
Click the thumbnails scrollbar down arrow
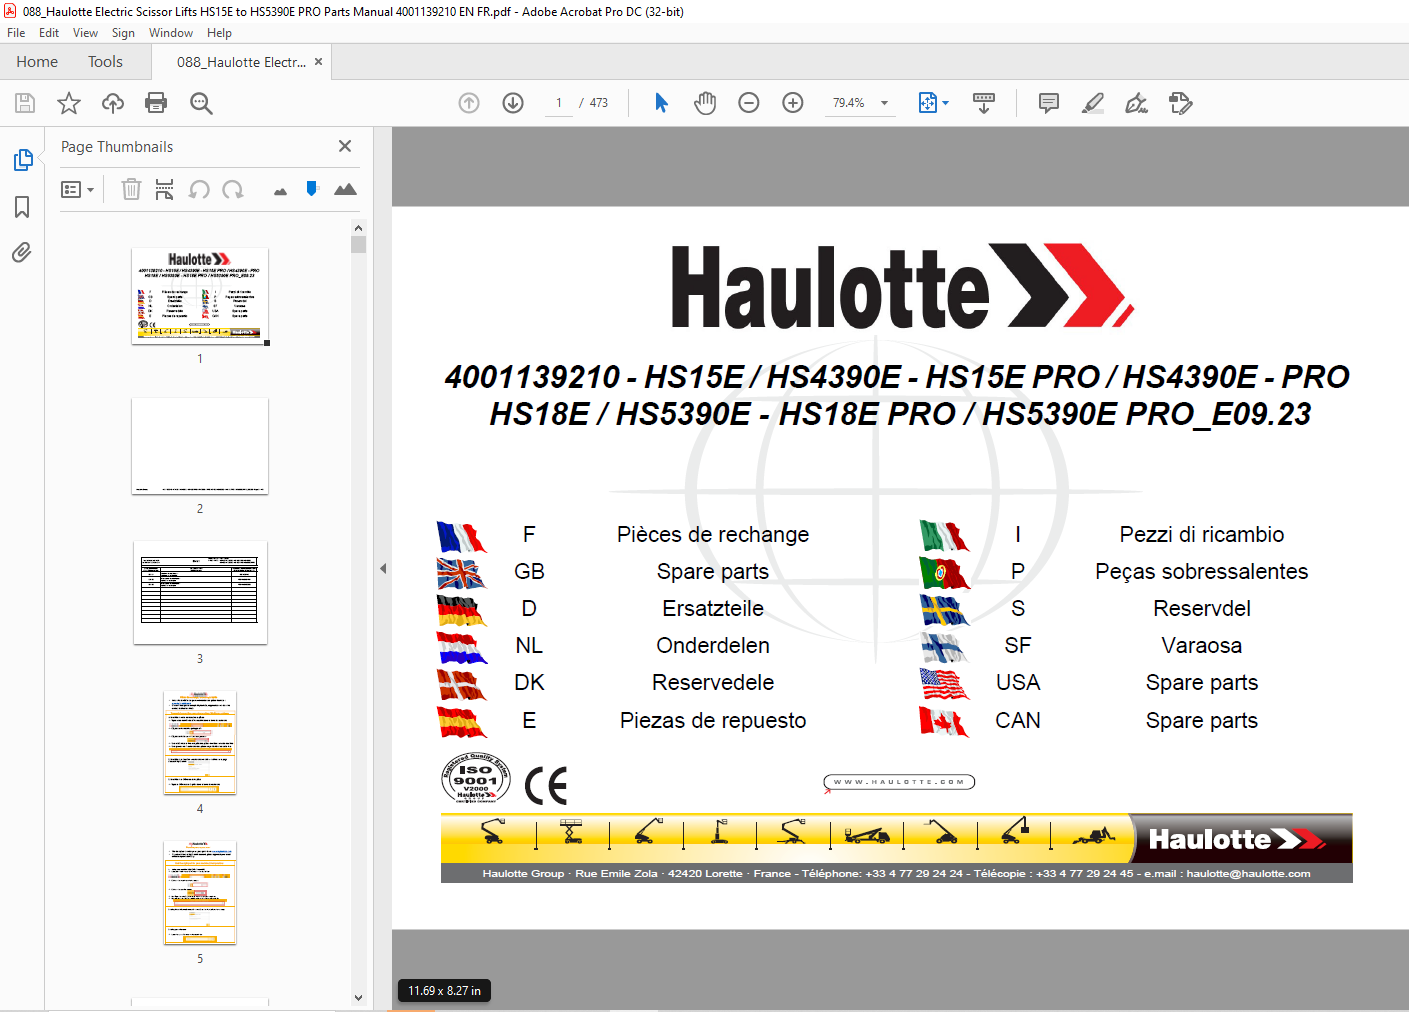[x=359, y=997]
